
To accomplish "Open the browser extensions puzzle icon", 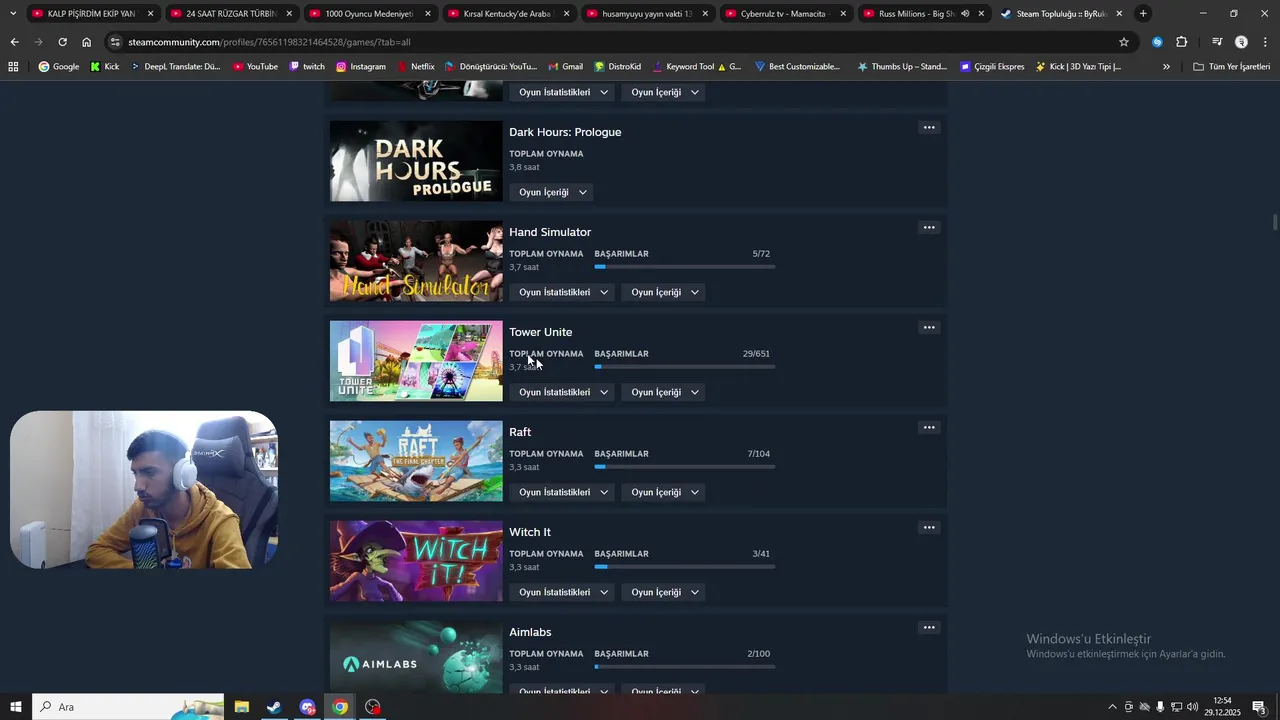I will point(1181,42).
